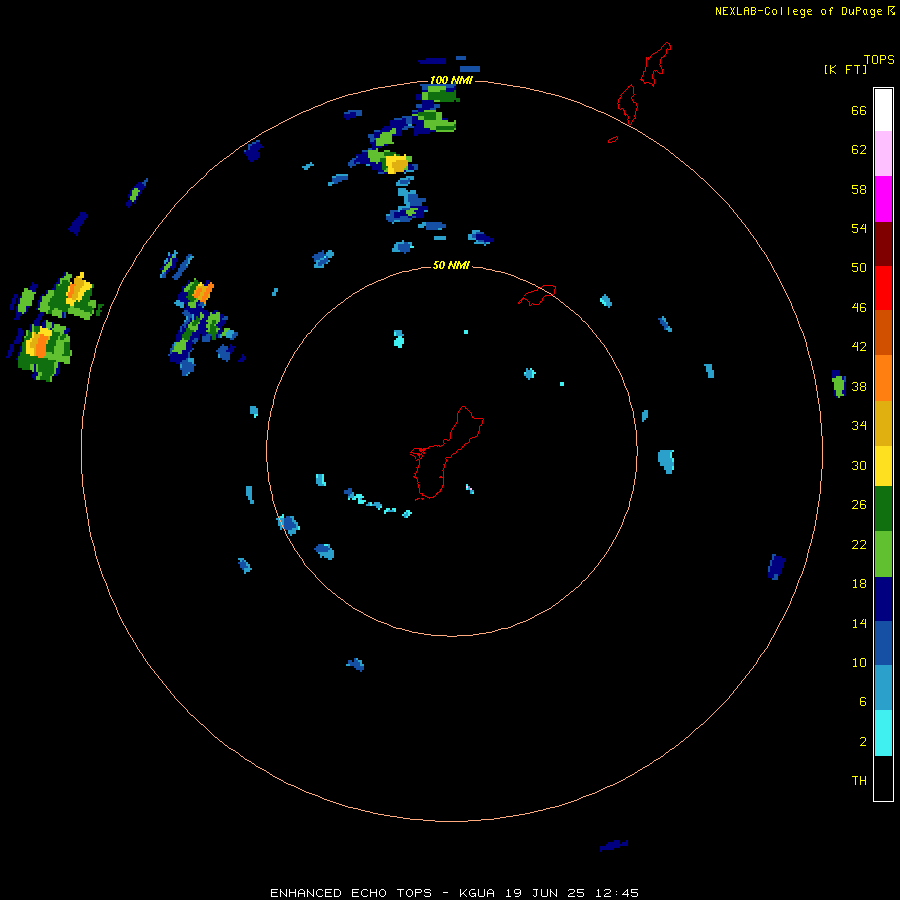Click the legend value 10
The height and width of the screenshot is (900, 900).
tap(859, 663)
